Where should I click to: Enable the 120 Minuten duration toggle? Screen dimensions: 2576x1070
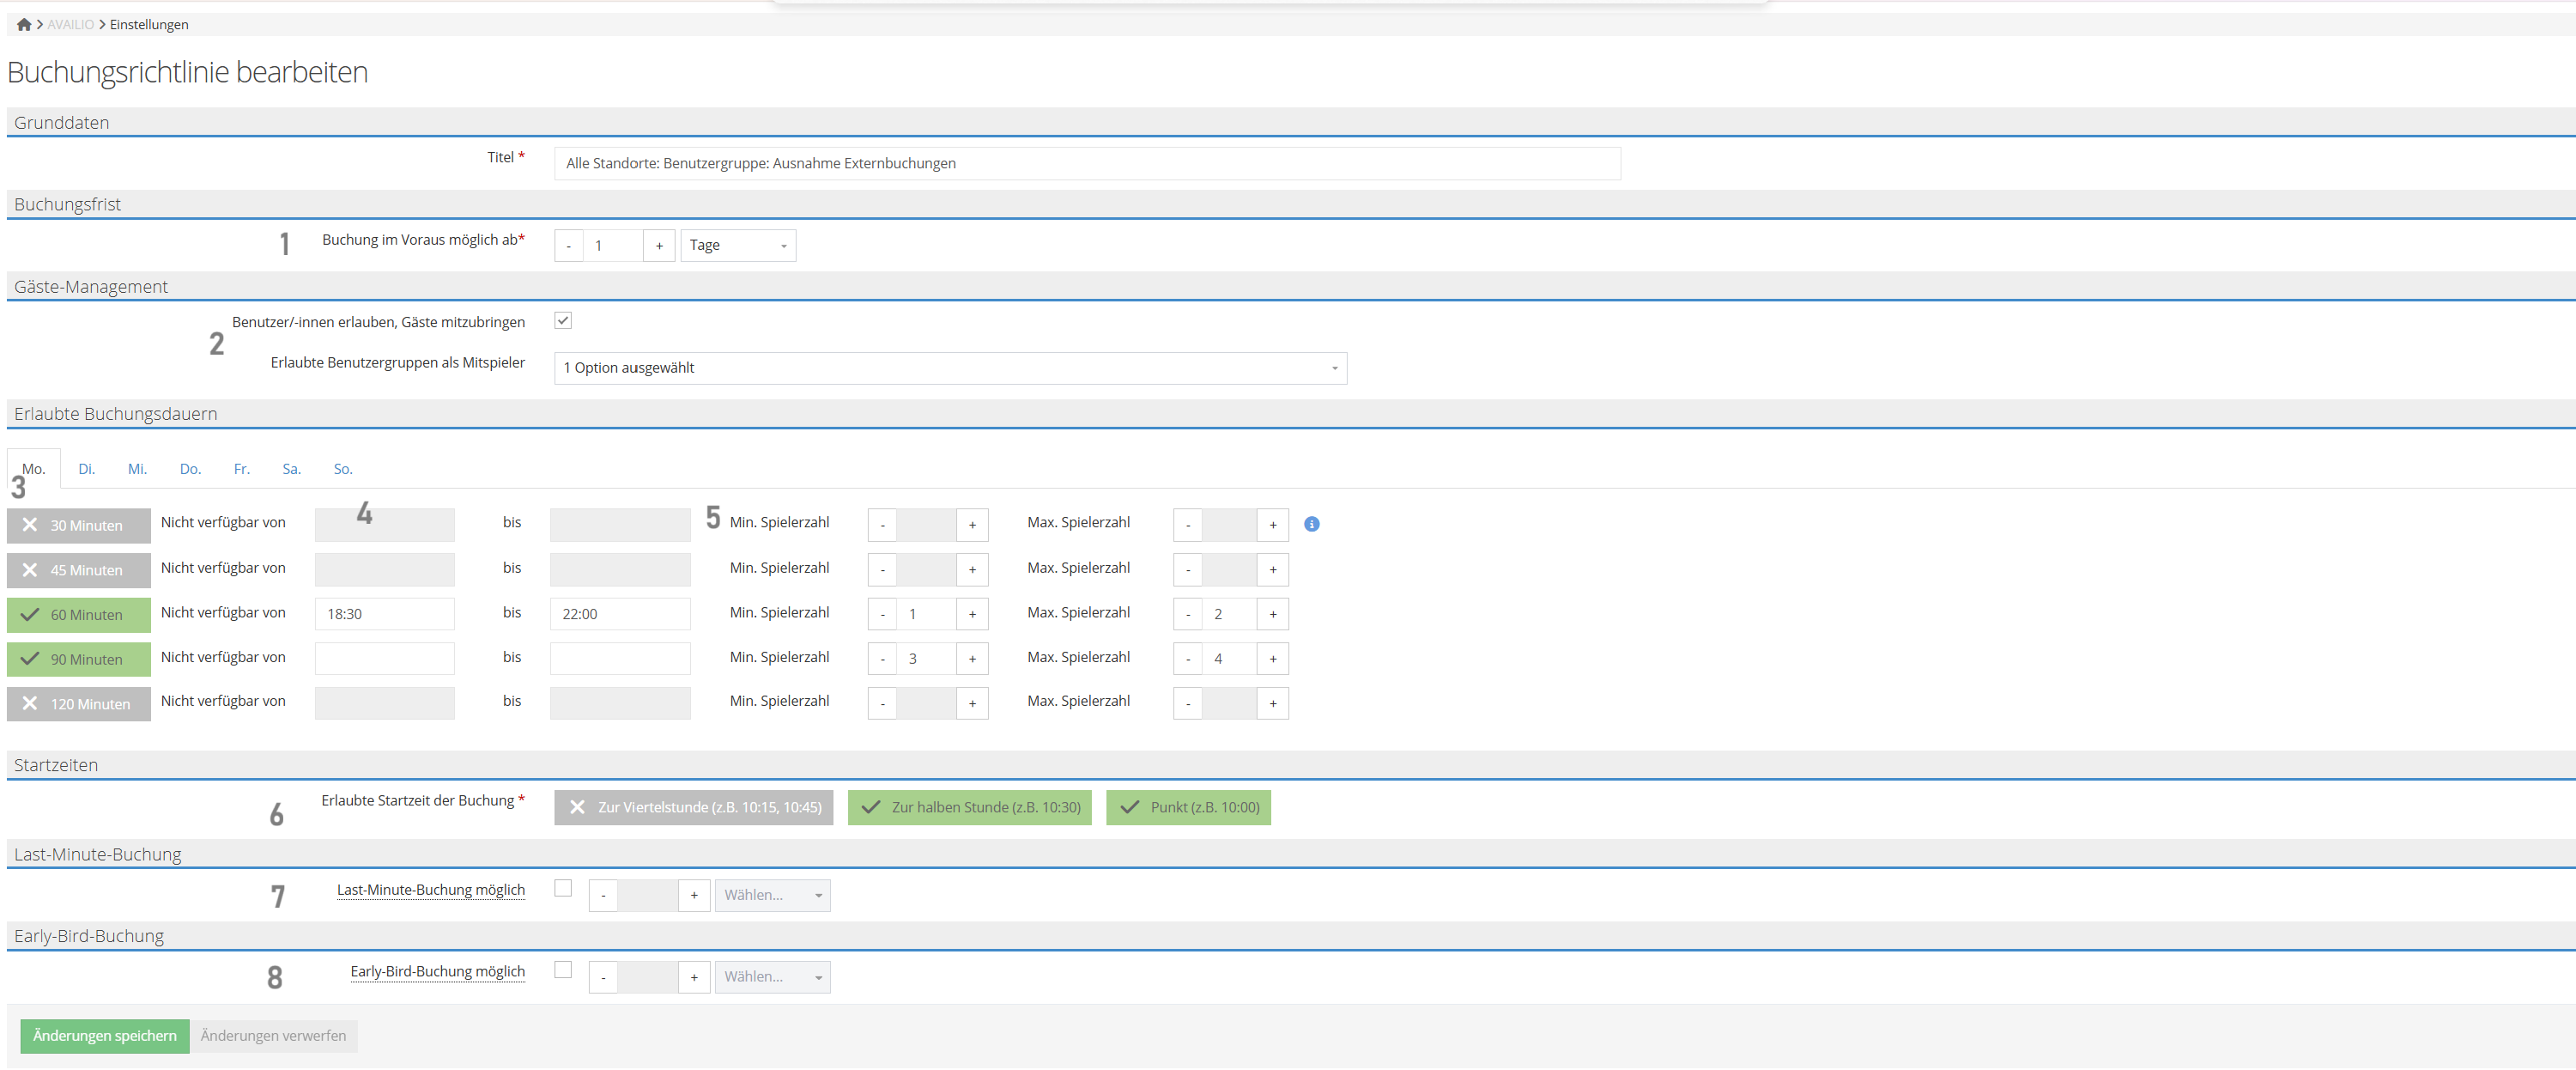pyautogui.click(x=78, y=703)
